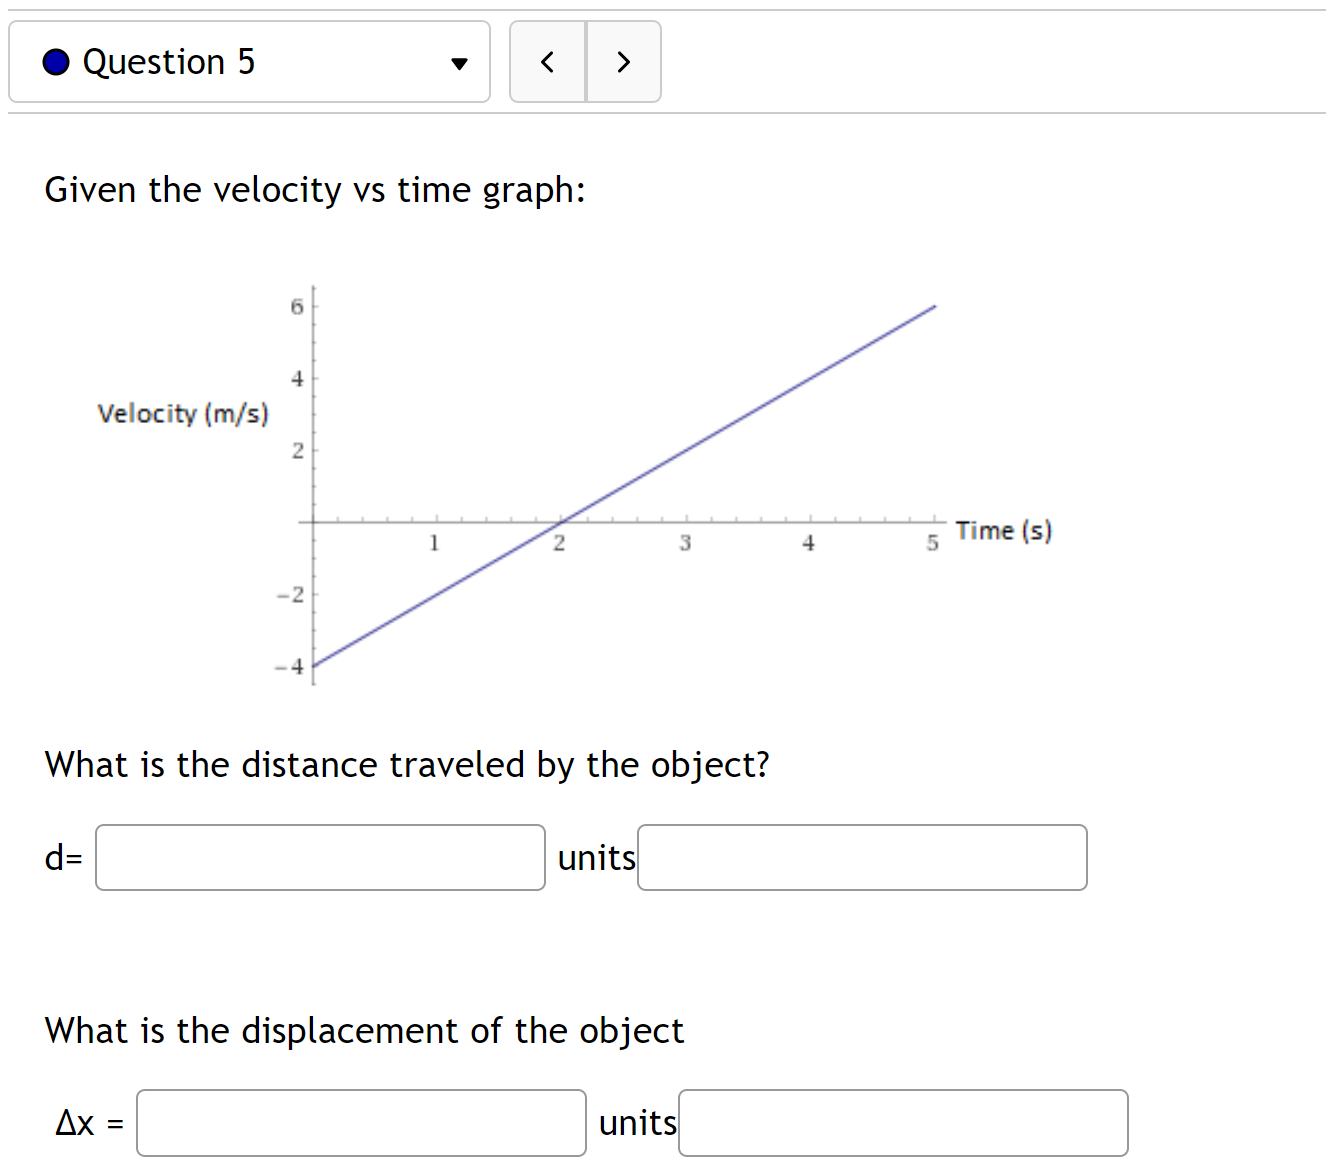Select the blue question status indicator dot

point(55,62)
